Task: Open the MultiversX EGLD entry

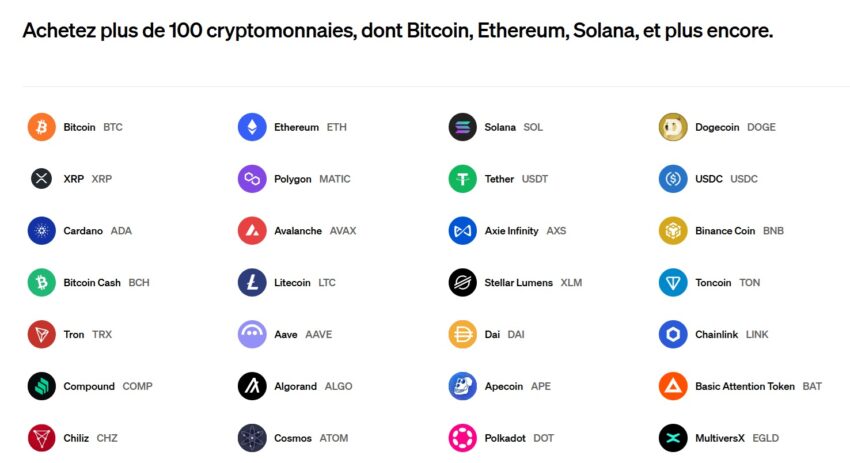Action: (x=736, y=438)
